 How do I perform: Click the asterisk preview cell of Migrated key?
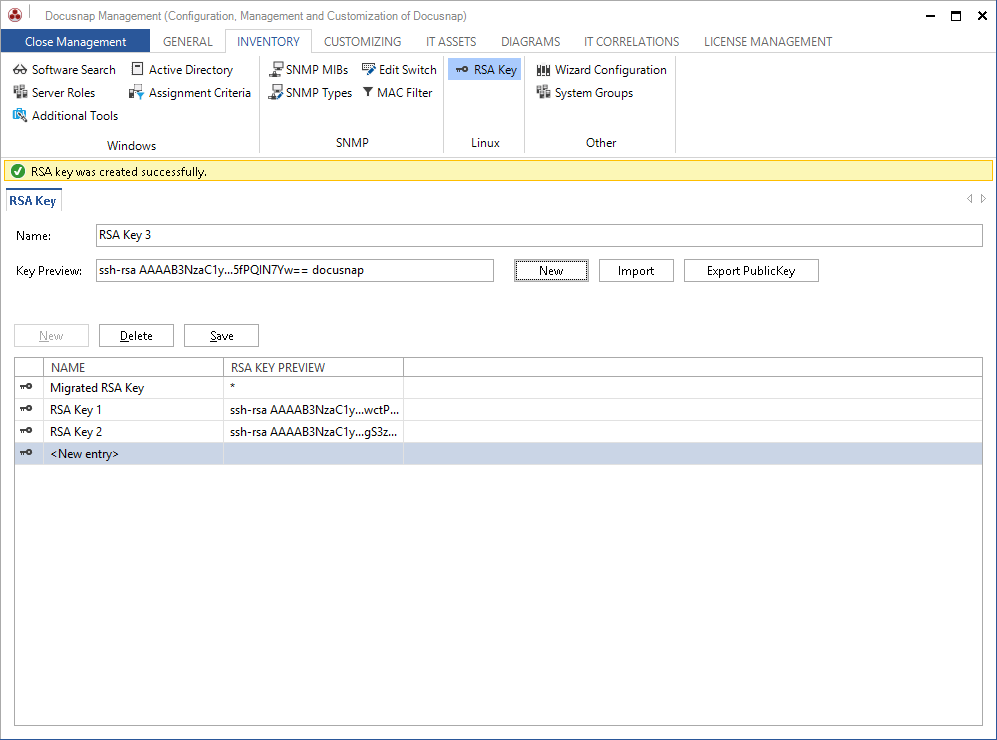click(314, 387)
